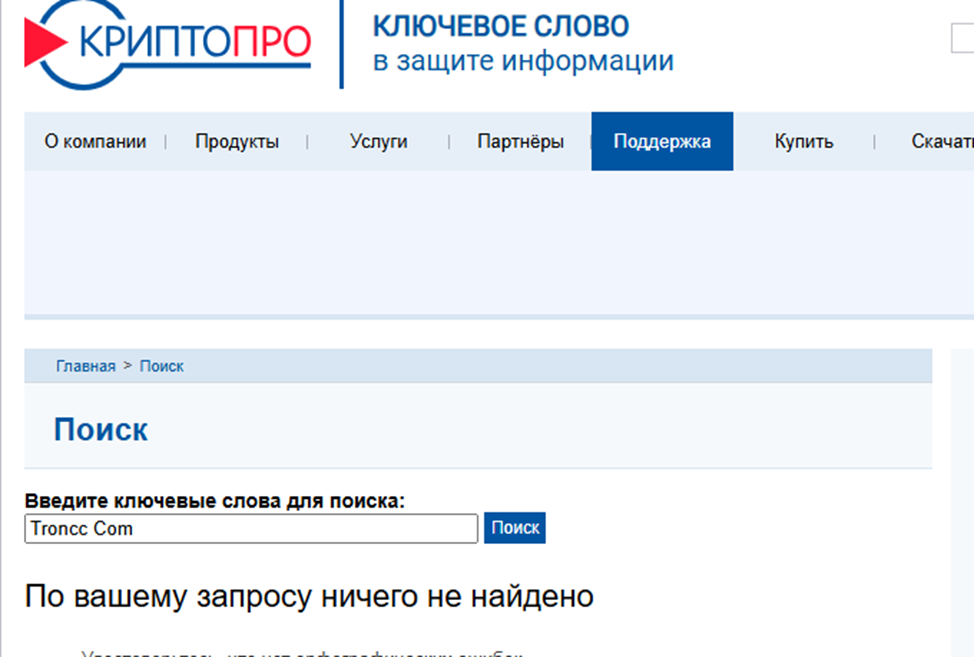The width and height of the screenshot is (974, 657).
Task: Click the Ключевое слово slogan text
Action: [501, 27]
